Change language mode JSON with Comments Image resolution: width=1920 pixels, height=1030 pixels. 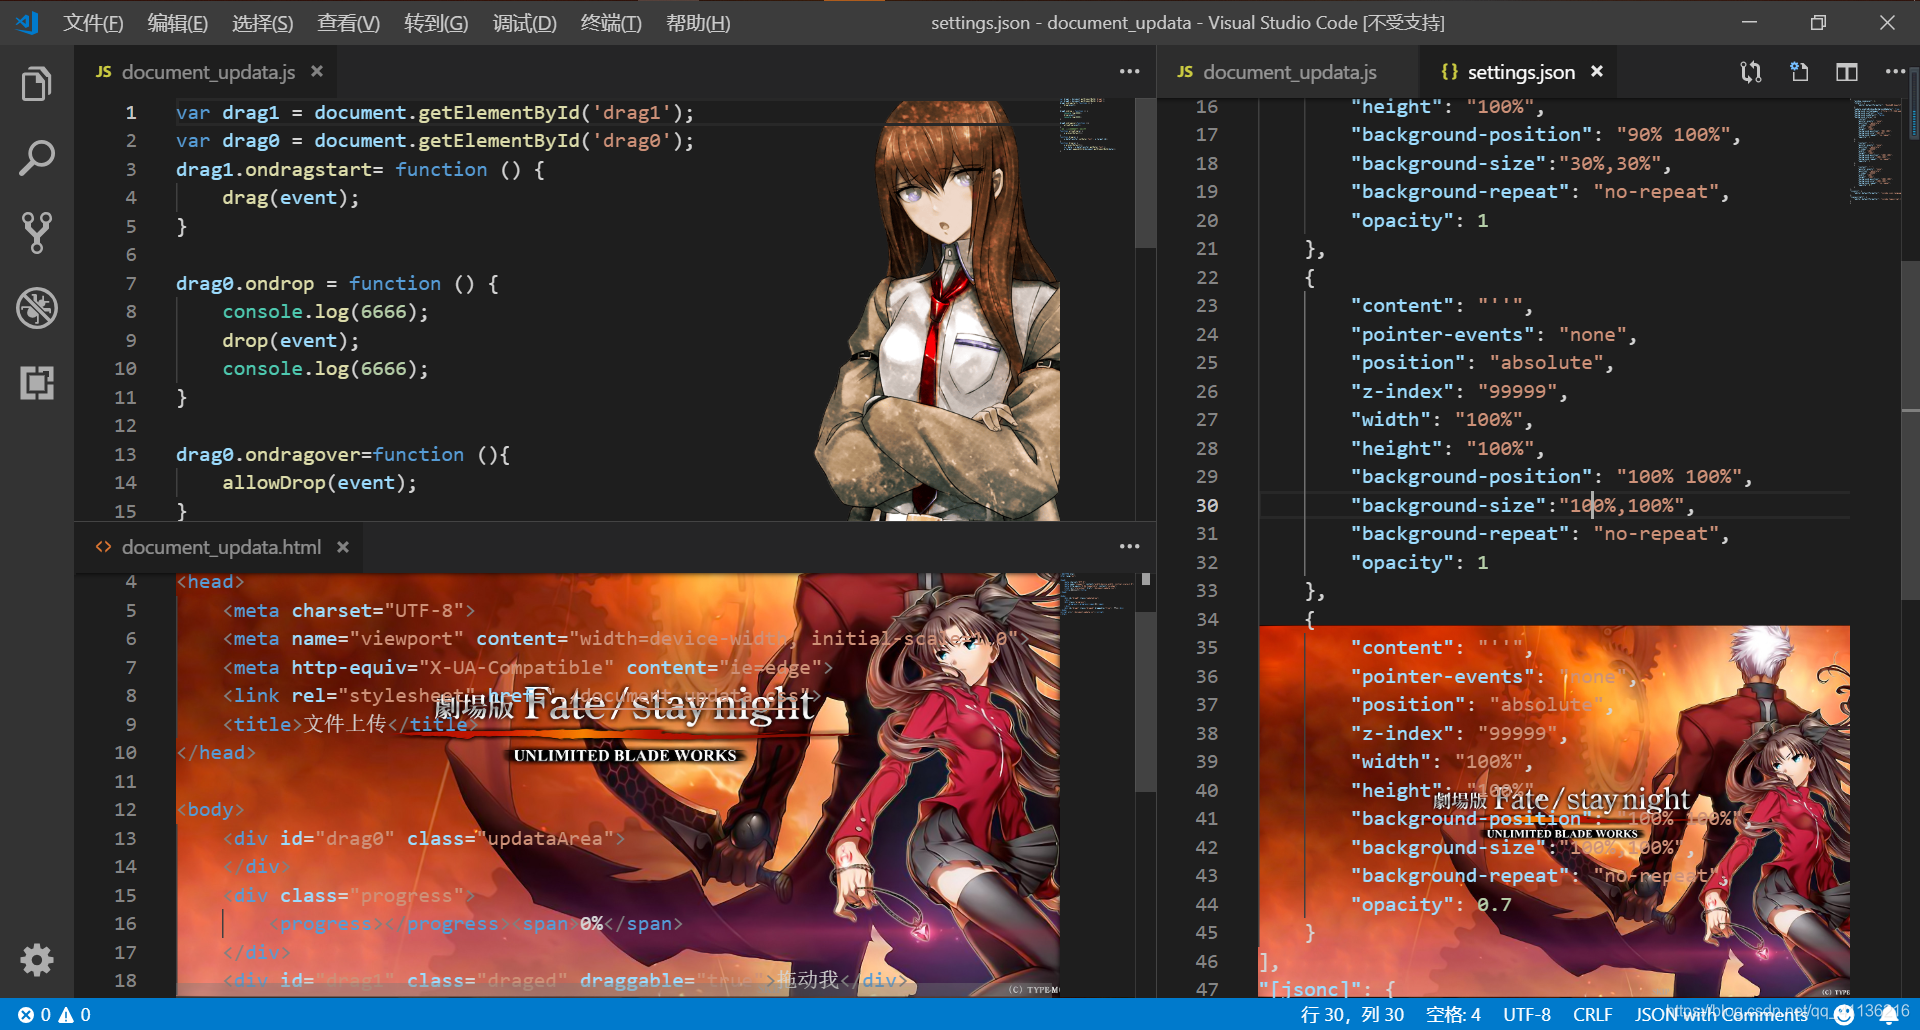(x=1720, y=1014)
